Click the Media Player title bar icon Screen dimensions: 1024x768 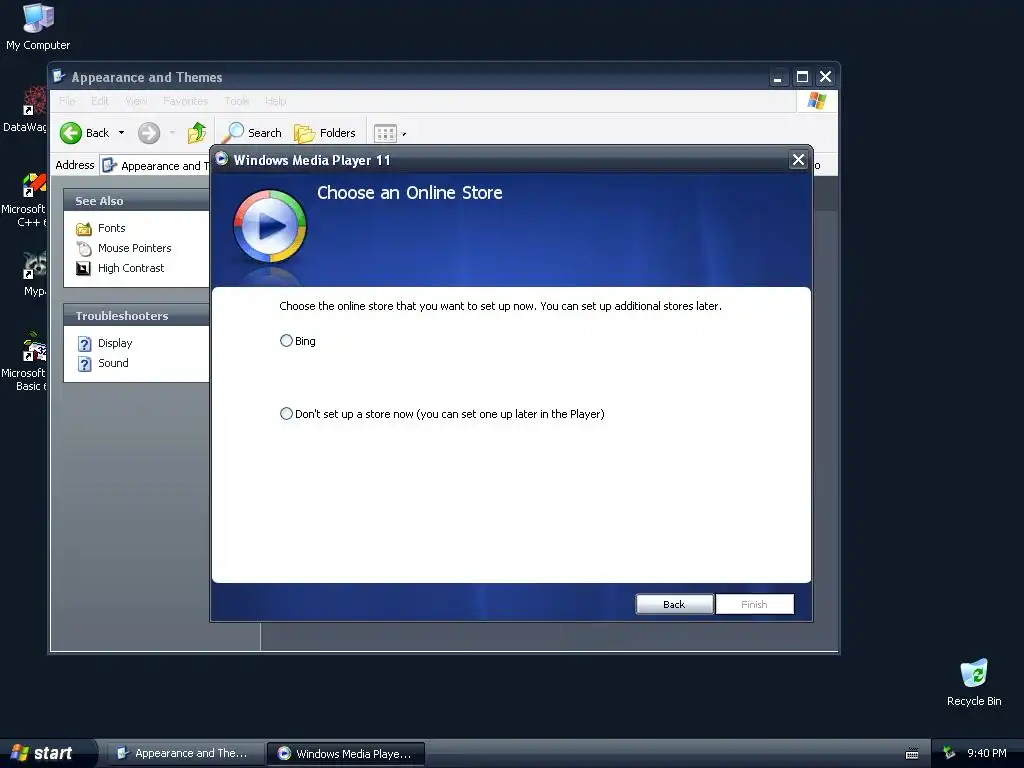click(222, 159)
